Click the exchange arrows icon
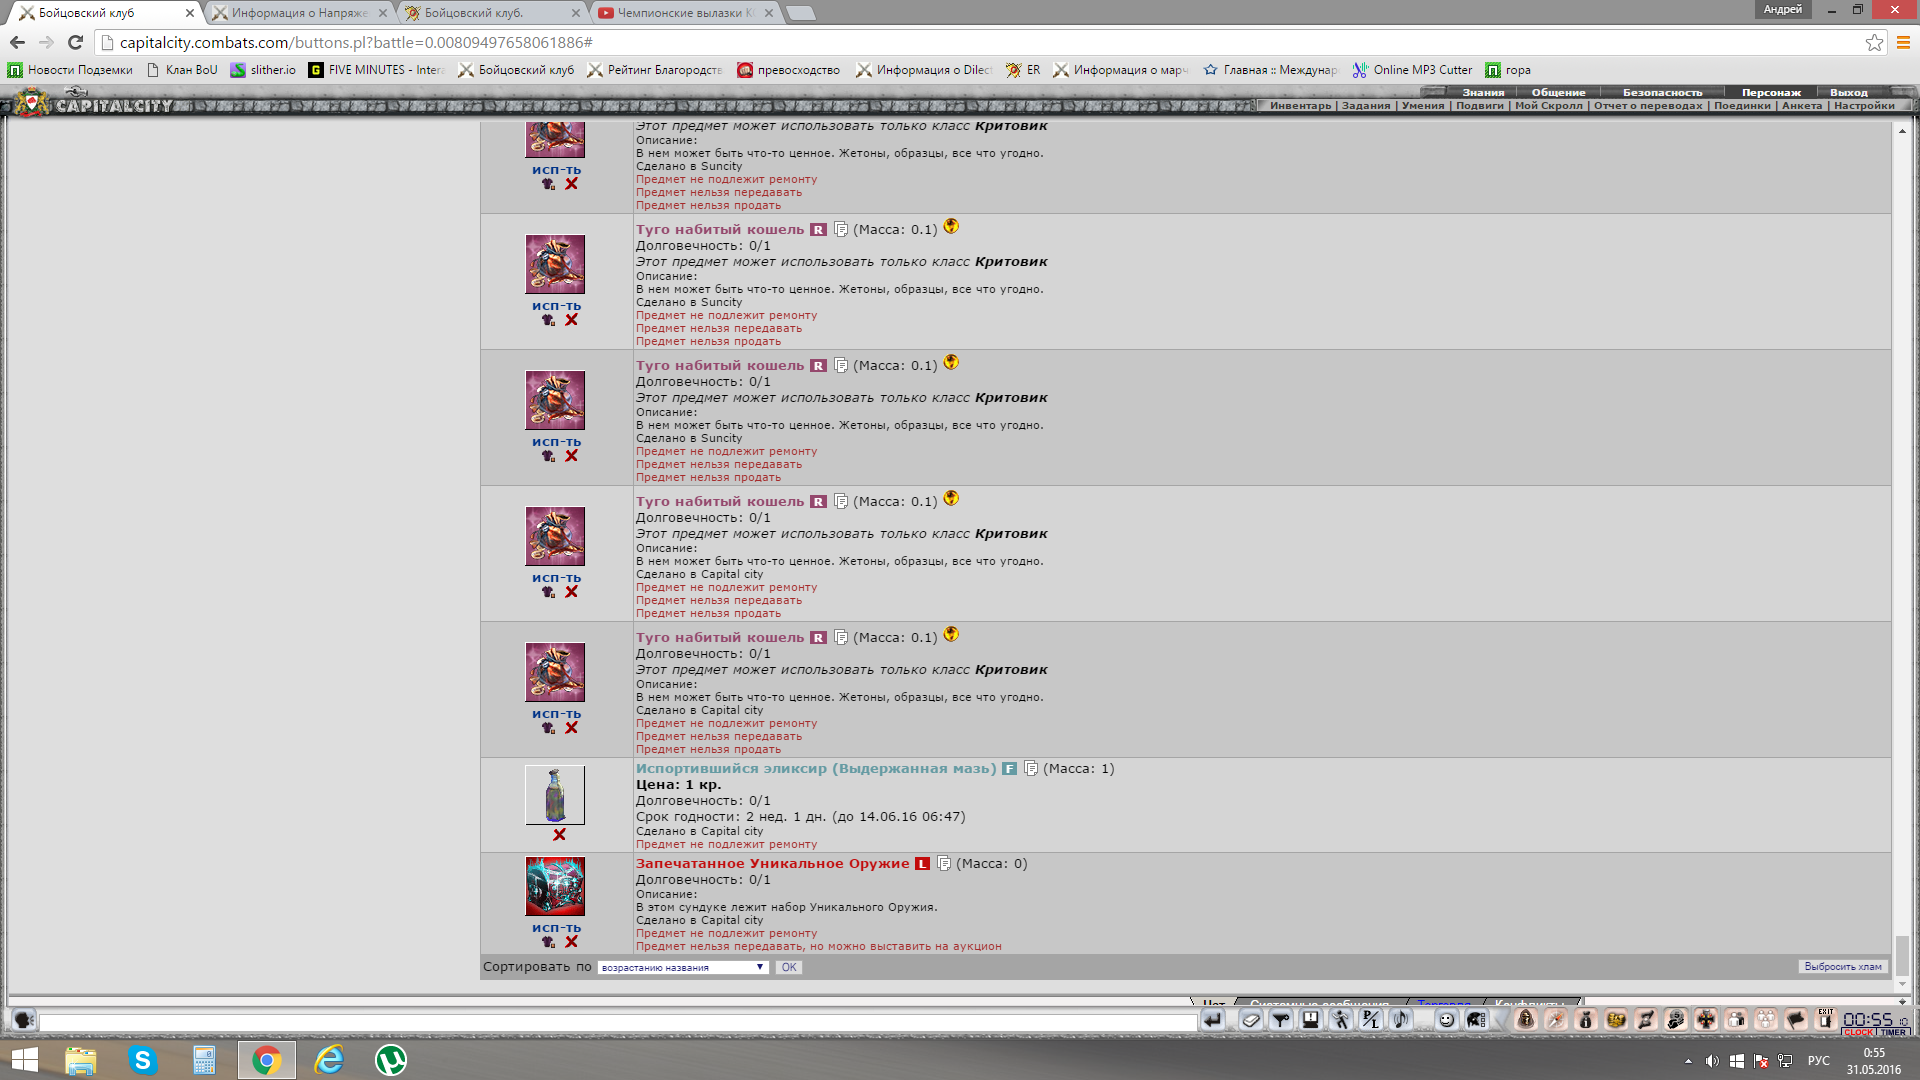The width and height of the screenshot is (1920, 1080). (x=1646, y=1020)
